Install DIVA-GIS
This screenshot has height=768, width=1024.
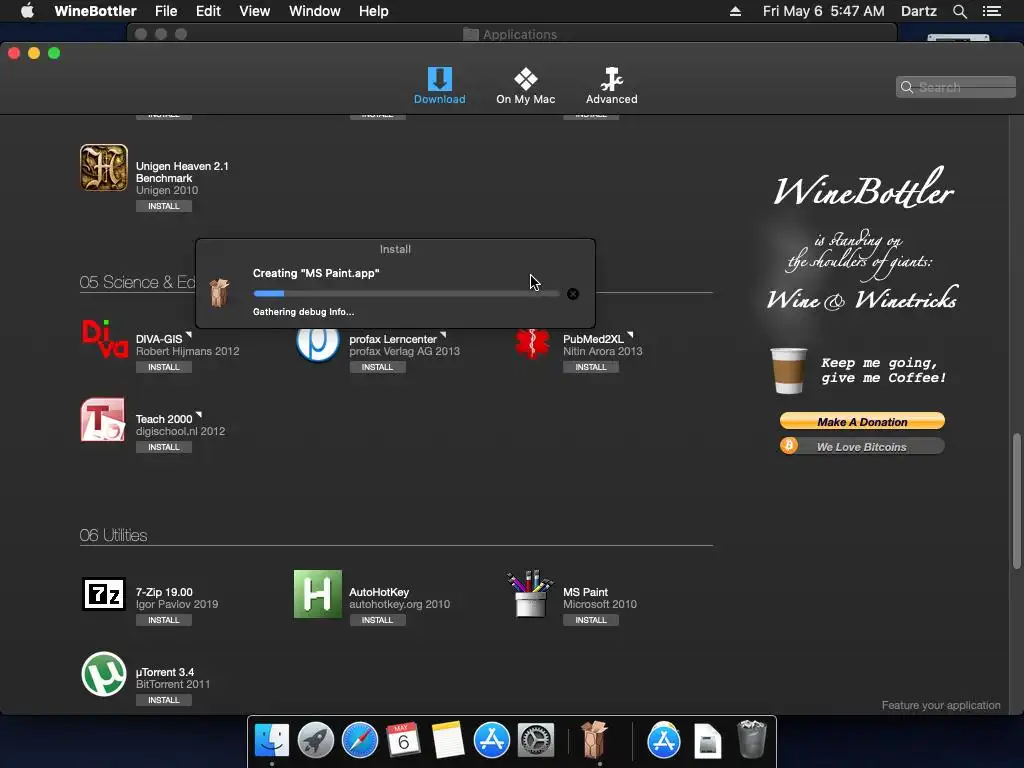[164, 367]
